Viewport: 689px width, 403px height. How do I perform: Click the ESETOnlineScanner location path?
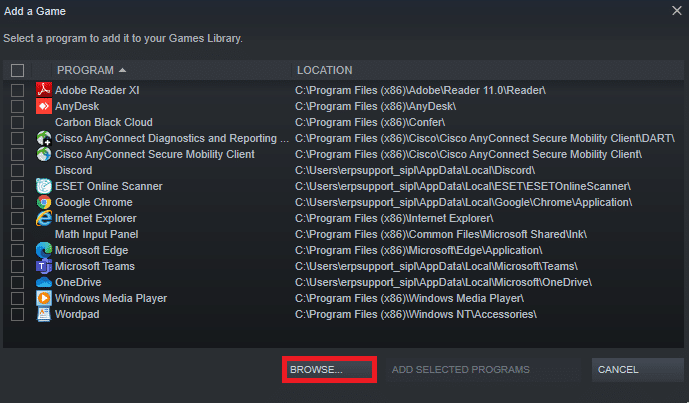[x=463, y=186]
